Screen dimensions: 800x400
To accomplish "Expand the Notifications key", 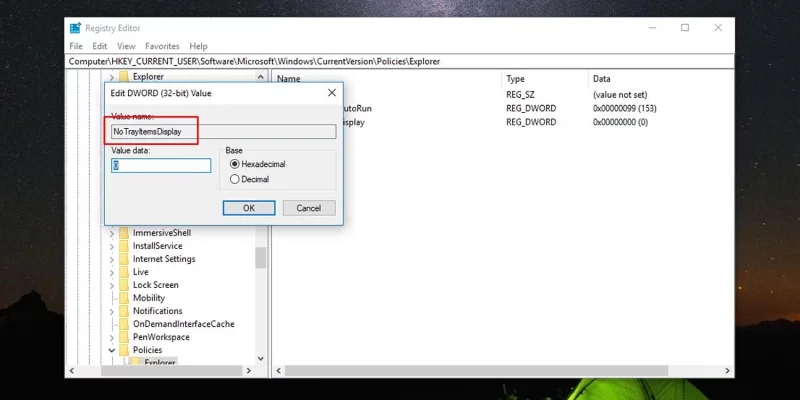I will [x=112, y=311].
